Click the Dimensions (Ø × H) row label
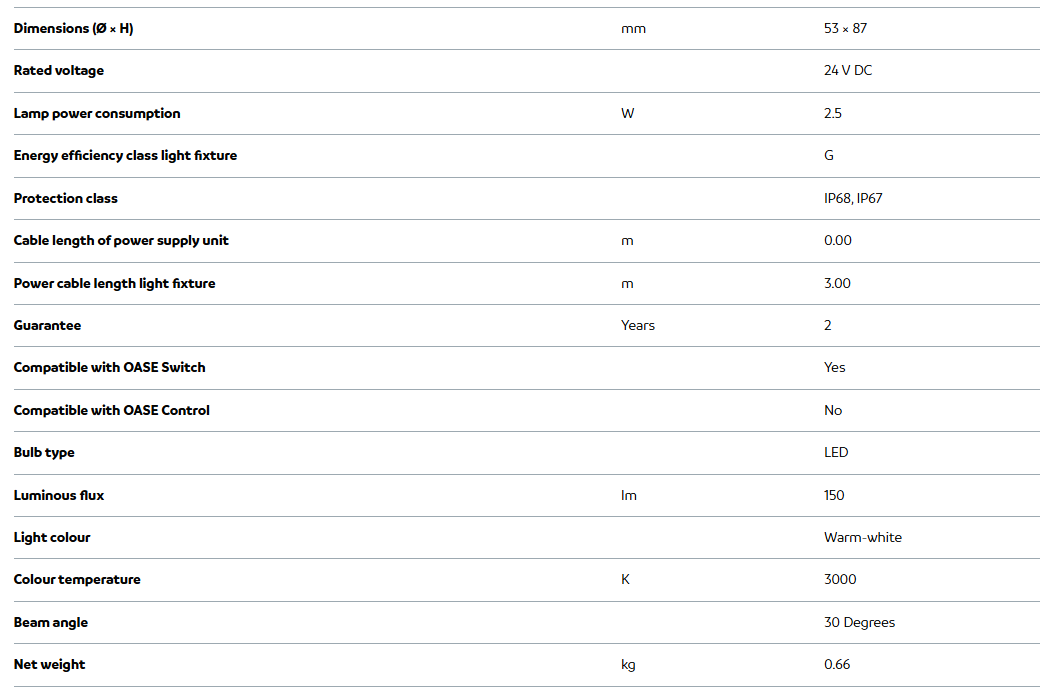The width and height of the screenshot is (1047, 696). pos(73,28)
